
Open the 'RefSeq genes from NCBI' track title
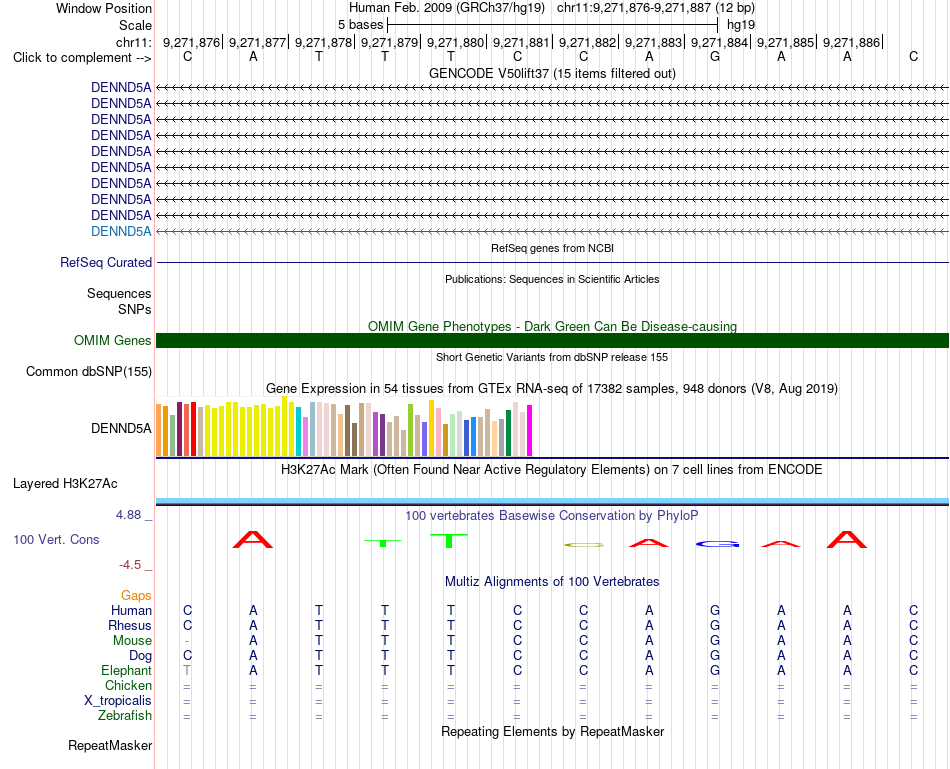click(x=552, y=248)
